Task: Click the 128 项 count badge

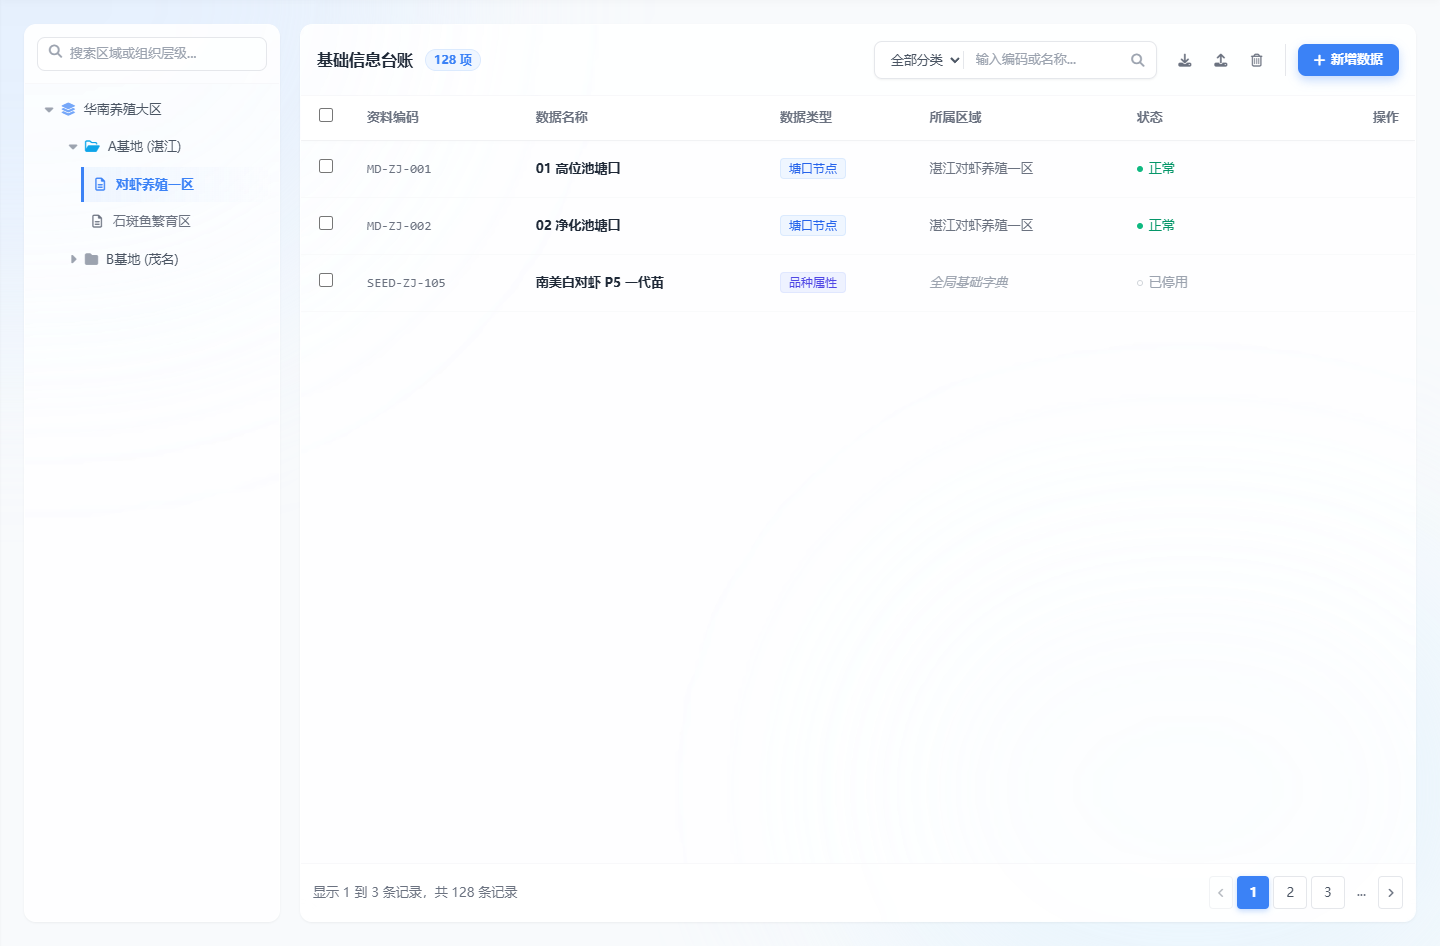Action: [453, 60]
